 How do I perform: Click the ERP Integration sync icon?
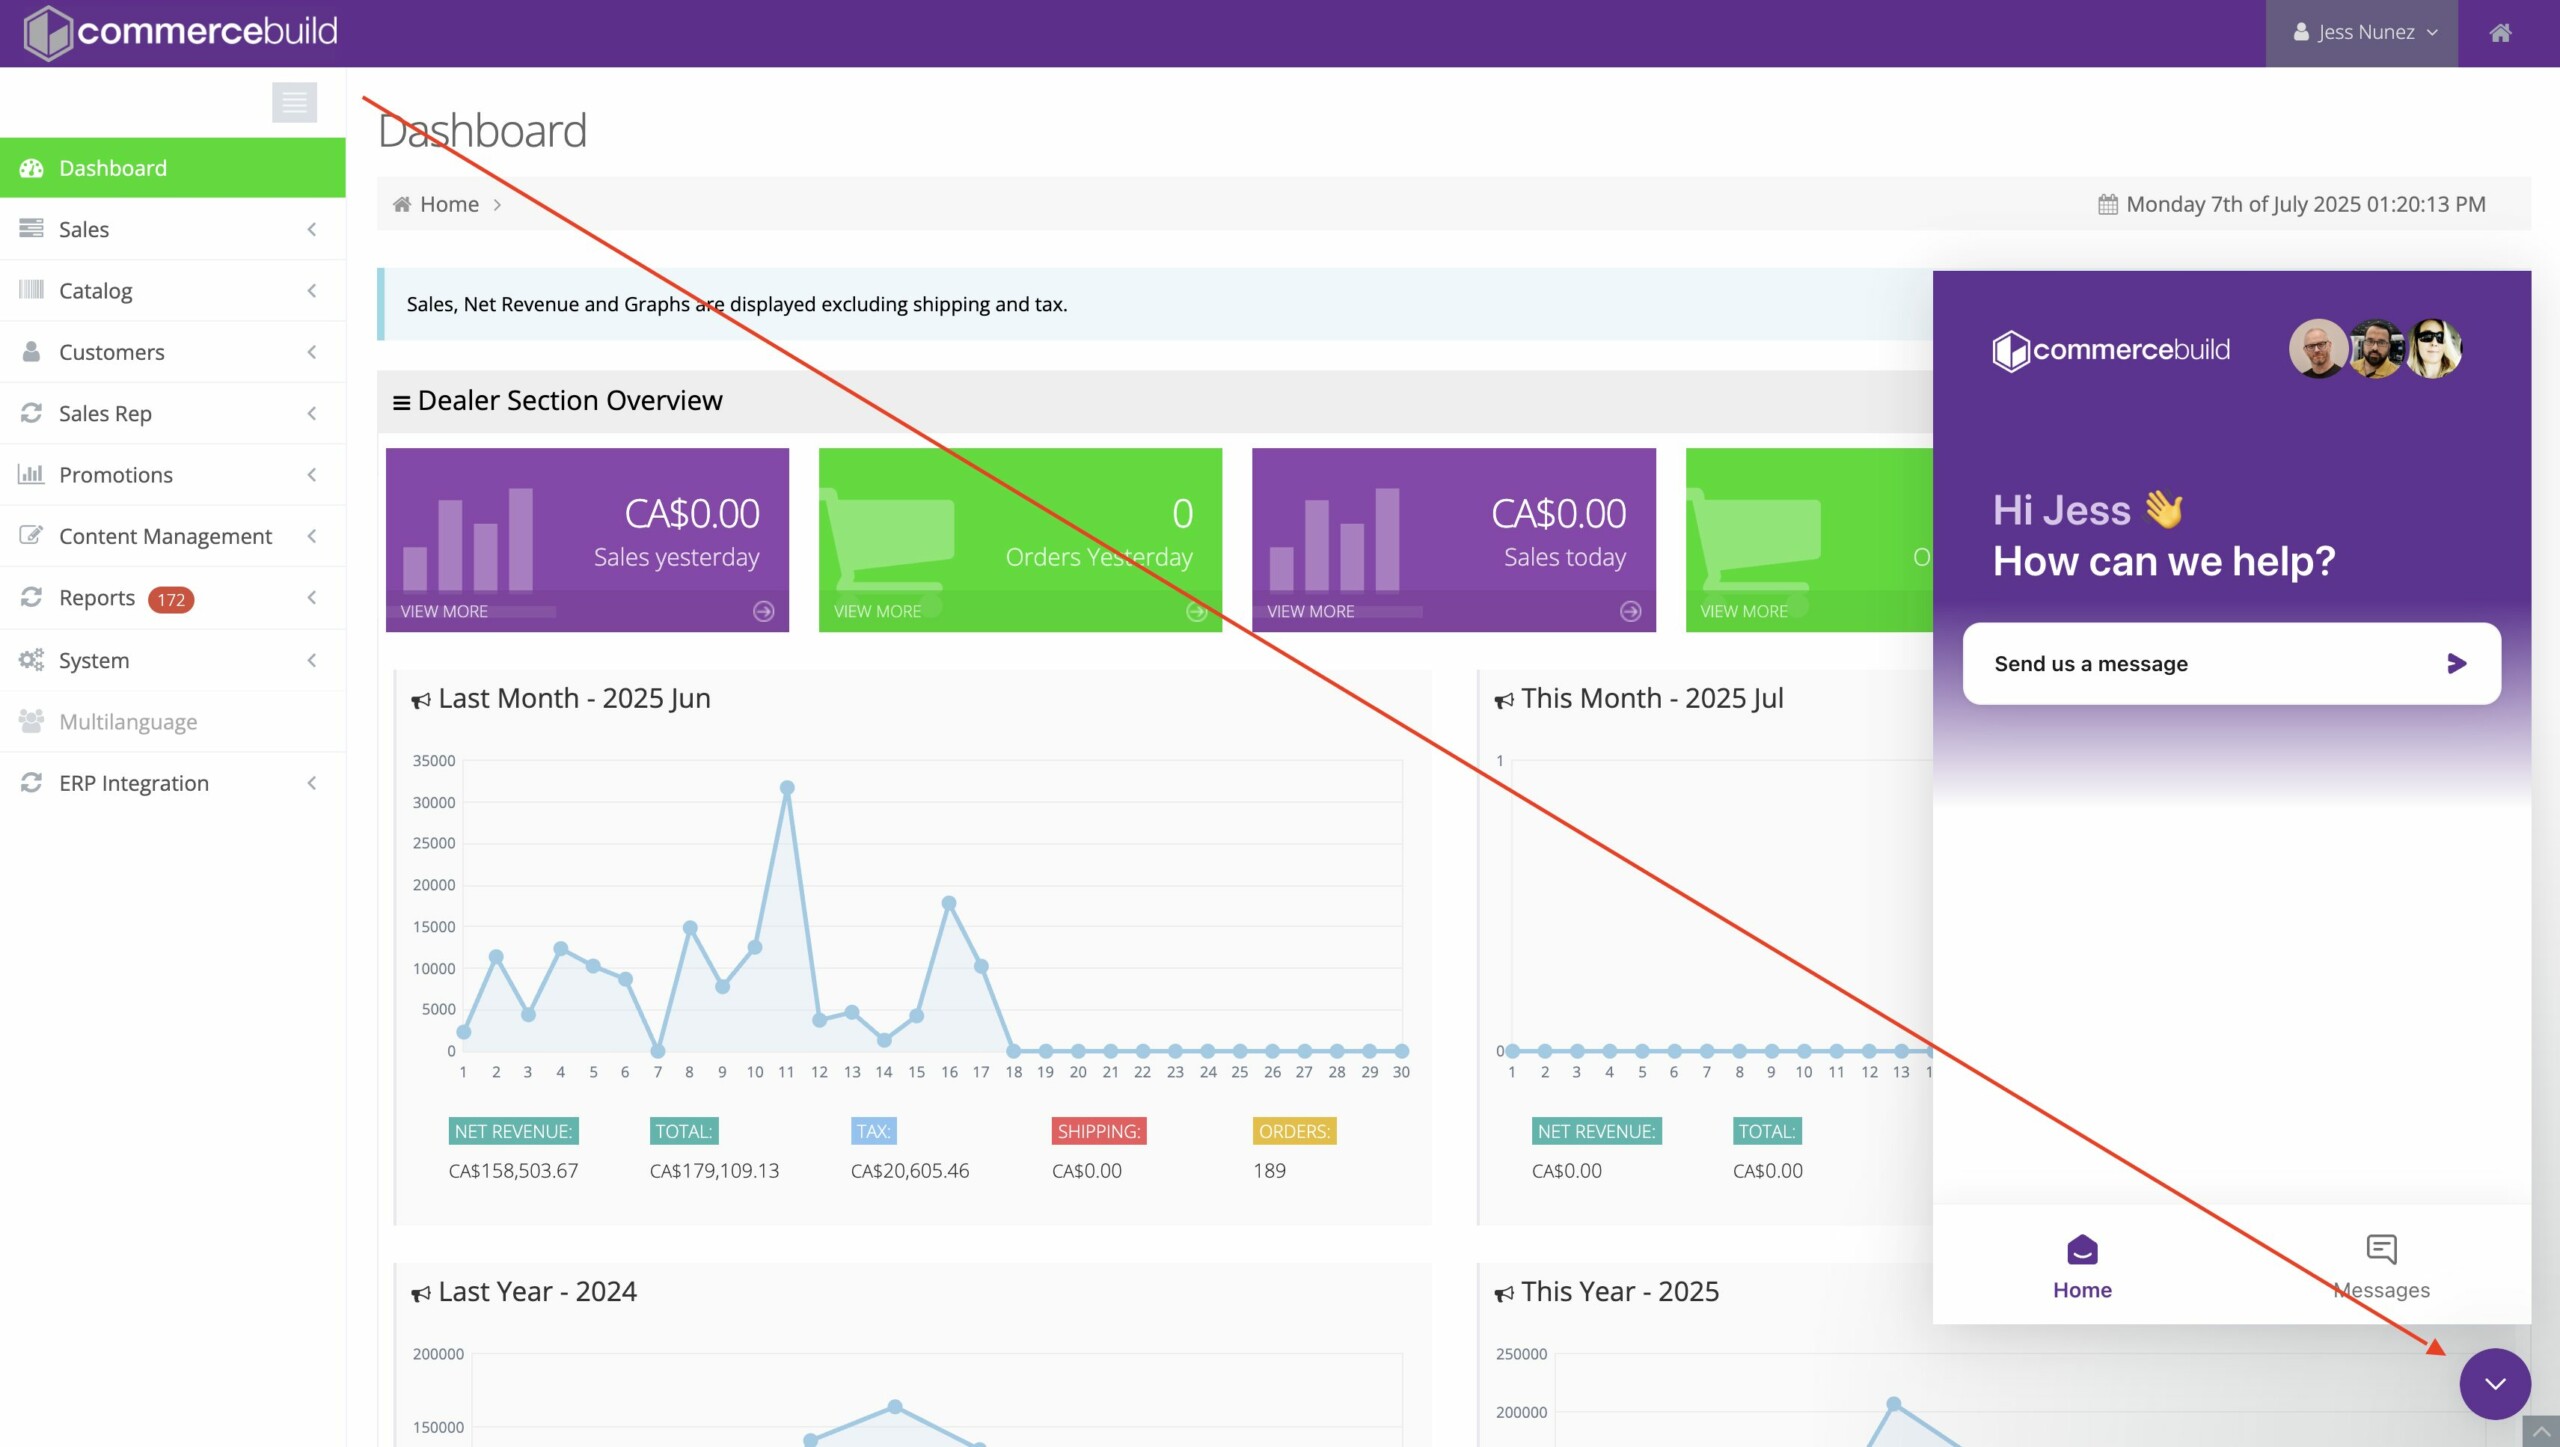(x=31, y=783)
